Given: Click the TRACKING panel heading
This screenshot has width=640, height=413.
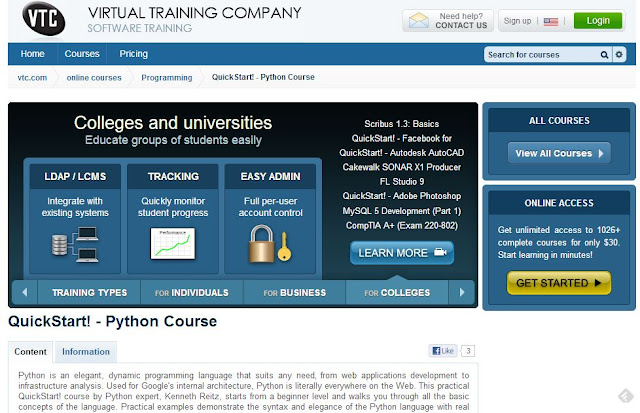Looking at the screenshot, I should click(173, 176).
